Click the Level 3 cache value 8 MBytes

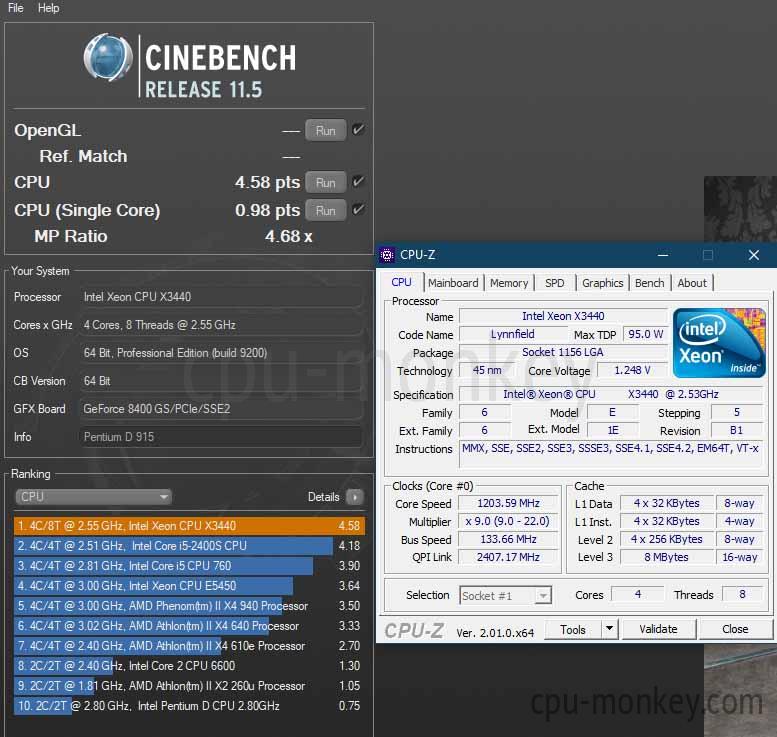666,557
